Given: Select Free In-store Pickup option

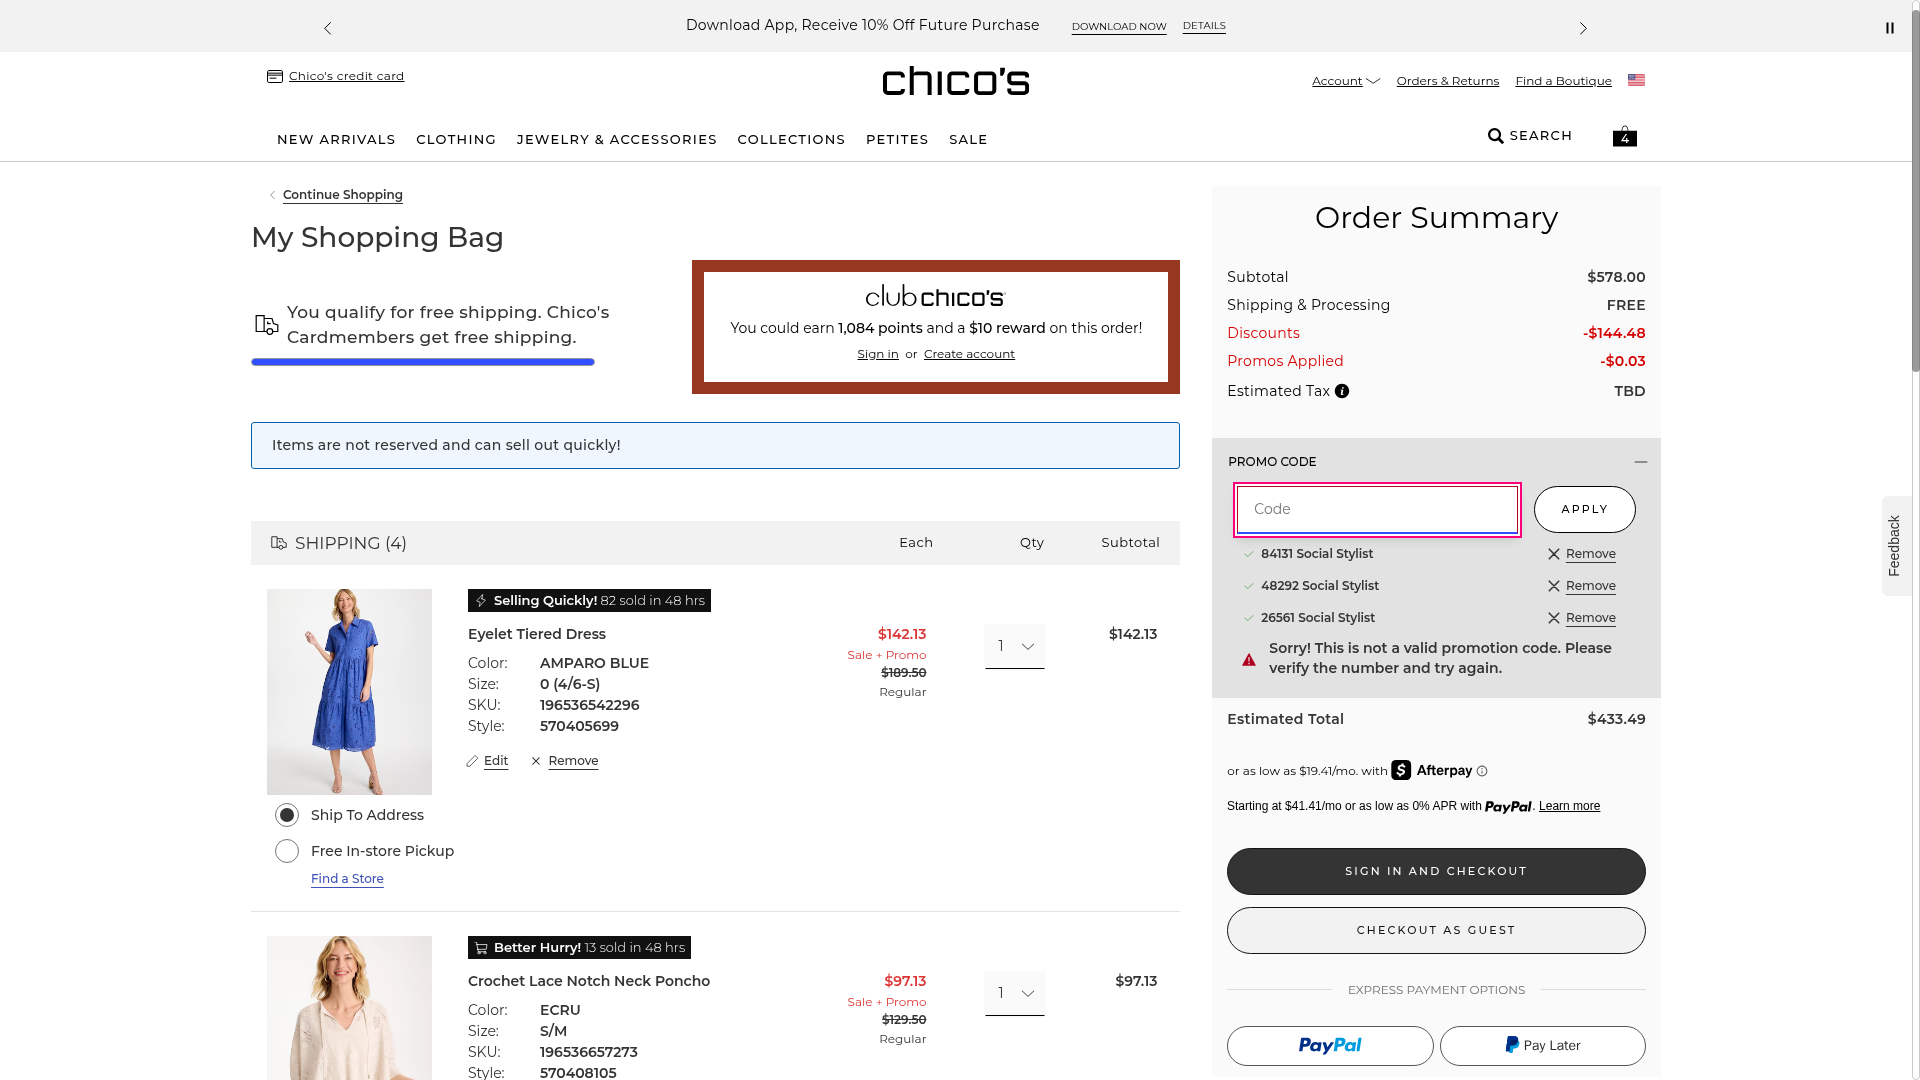Looking at the screenshot, I should pos(287,851).
